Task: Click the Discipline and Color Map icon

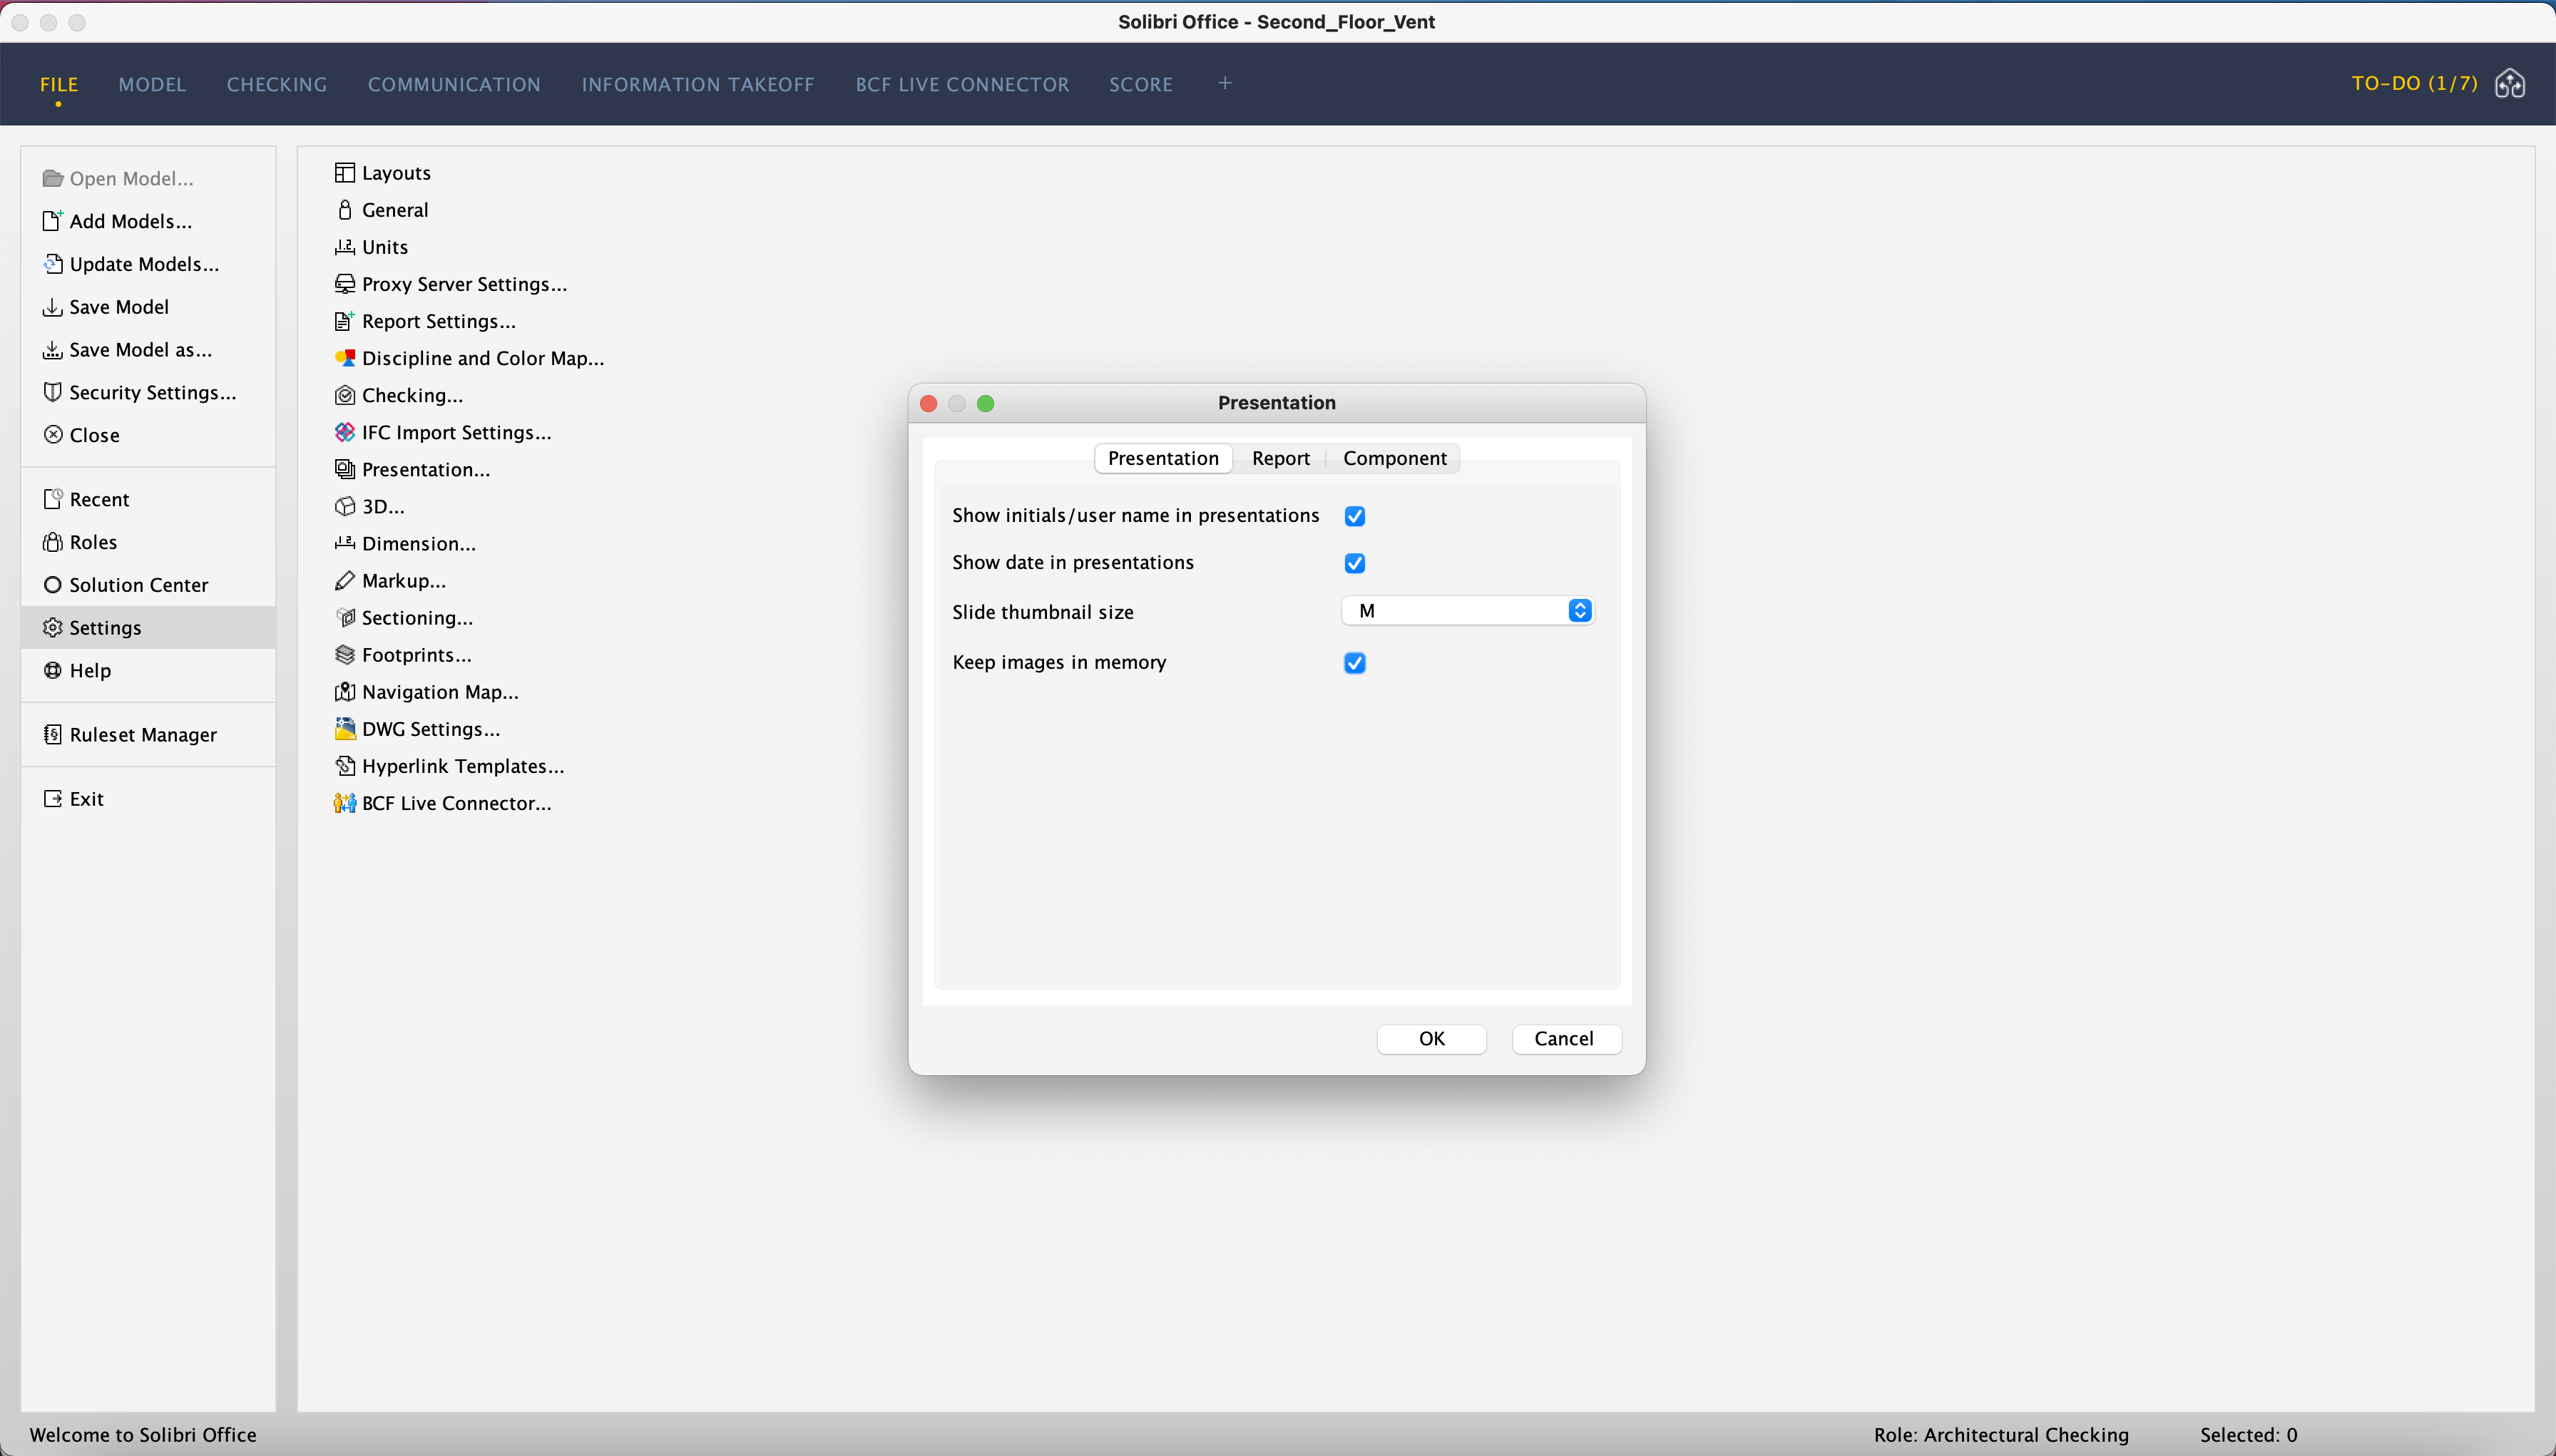Action: coord(344,358)
